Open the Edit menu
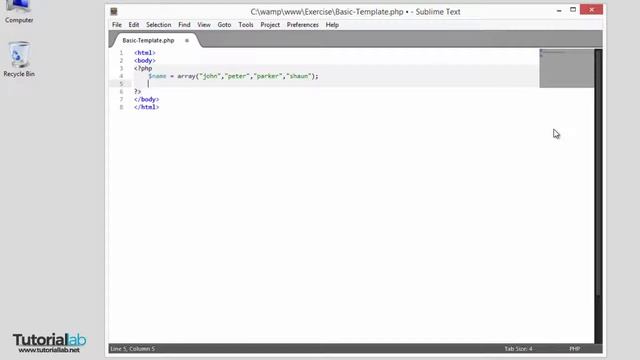The image size is (640, 360). [134, 25]
